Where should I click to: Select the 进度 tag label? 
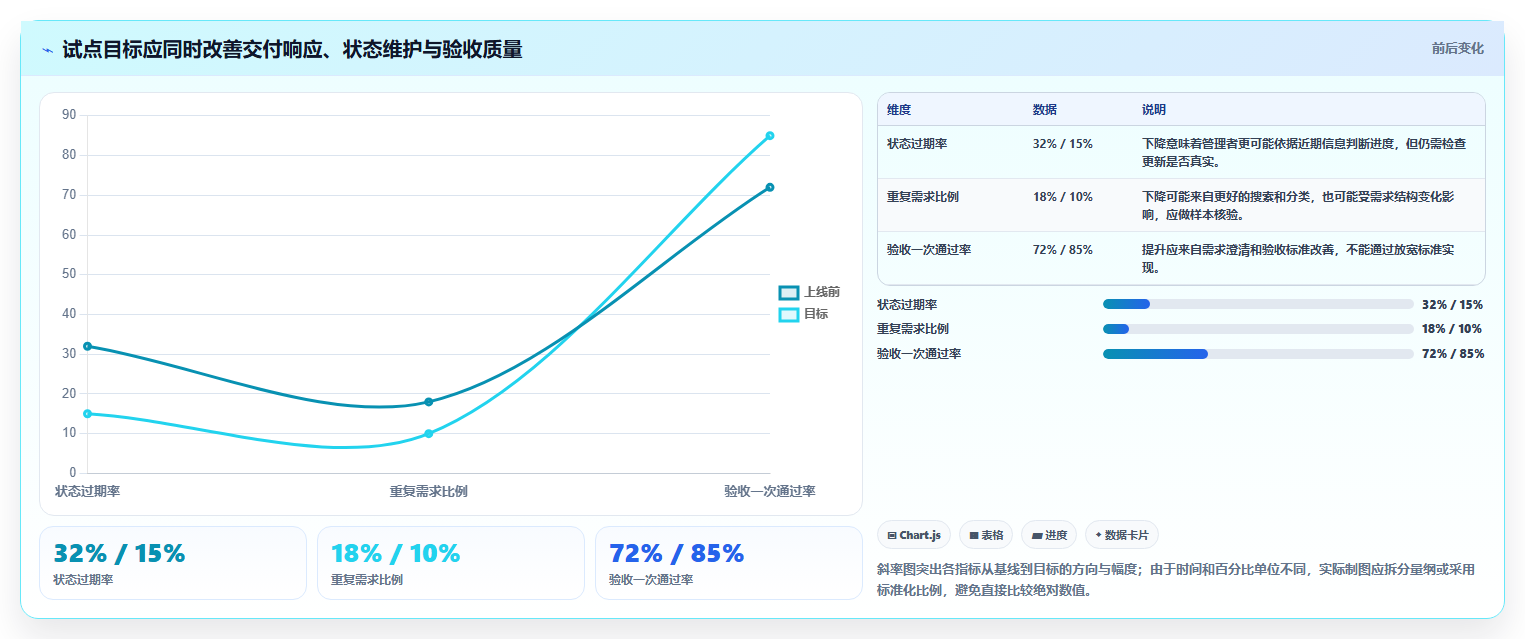click(x=1056, y=536)
